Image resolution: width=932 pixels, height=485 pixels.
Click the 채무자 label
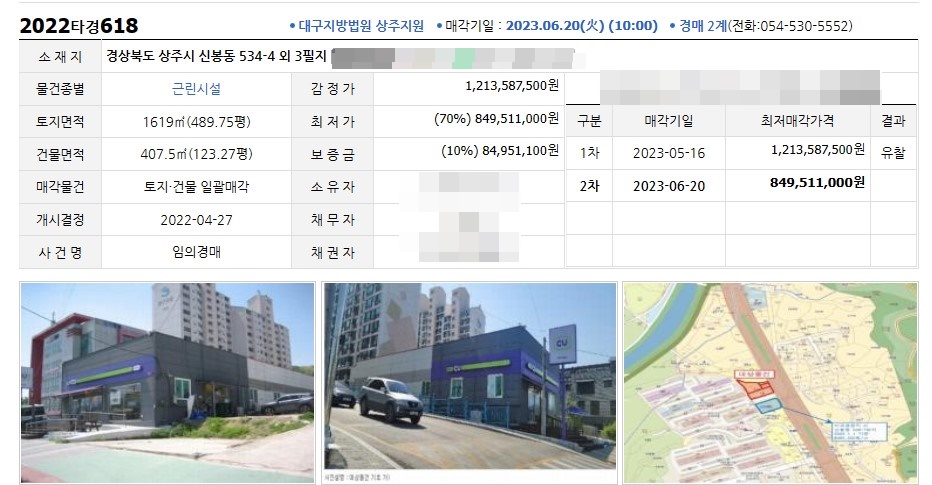pos(332,220)
